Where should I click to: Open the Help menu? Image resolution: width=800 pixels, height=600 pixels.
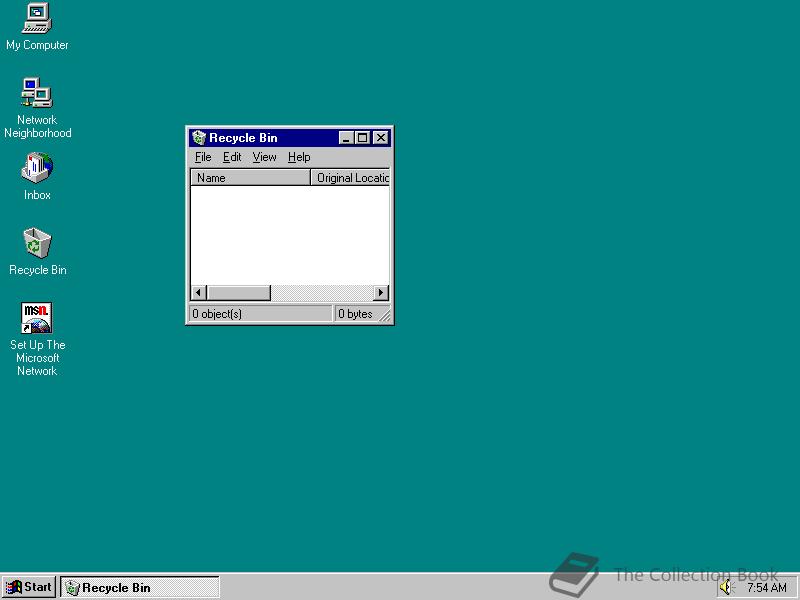click(x=299, y=157)
